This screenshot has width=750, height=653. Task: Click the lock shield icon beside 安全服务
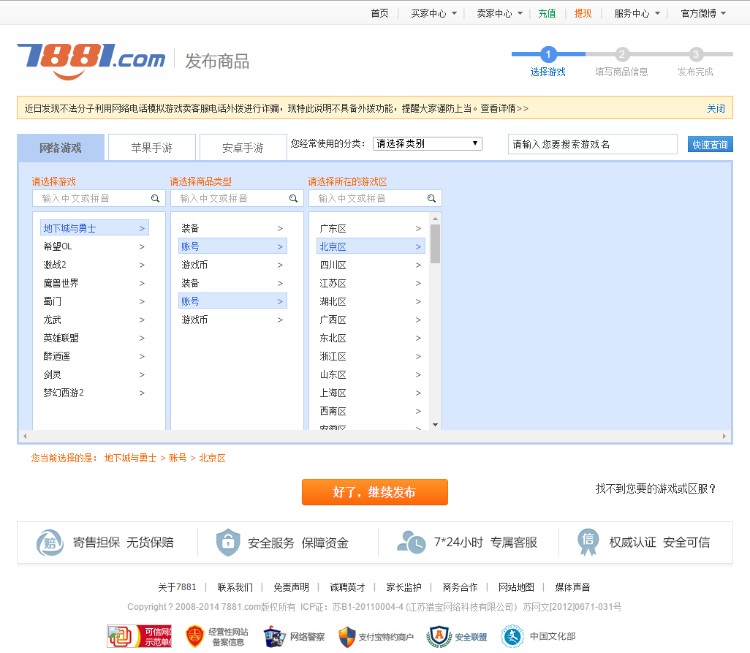228,542
